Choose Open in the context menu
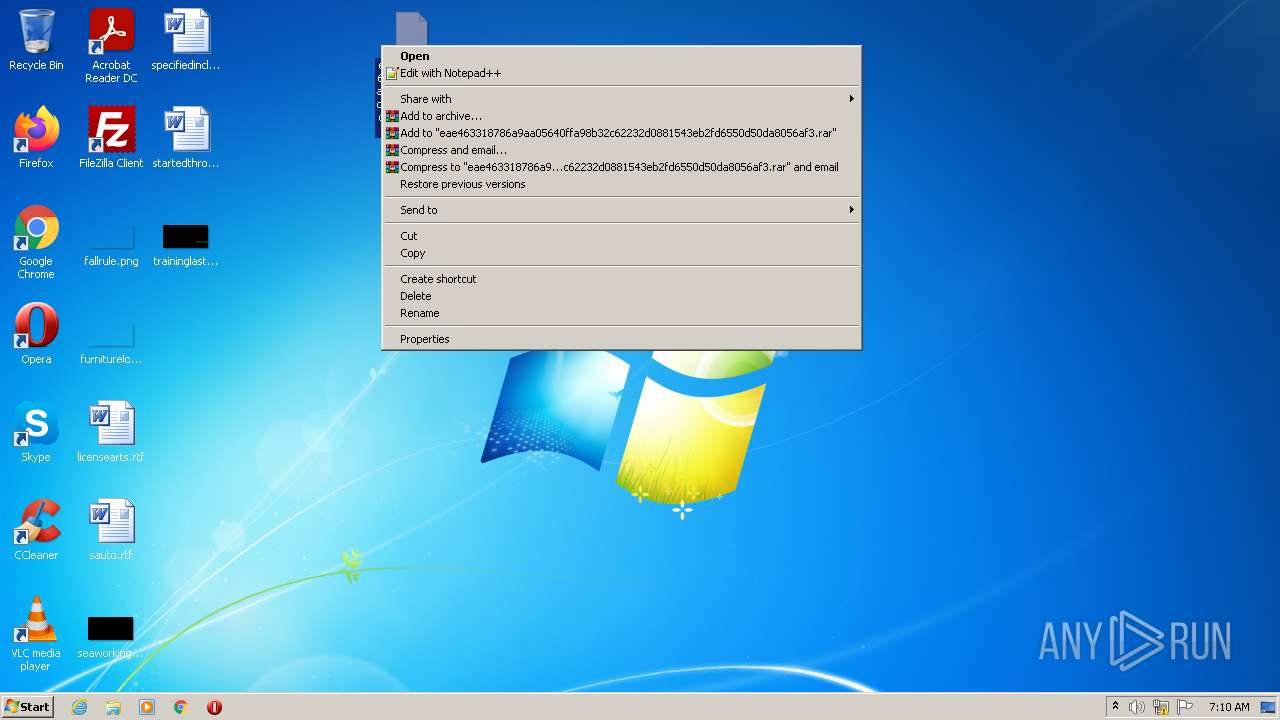This screenshot has width=1280, height=720. pyautogui.click(x=621, y=56)
